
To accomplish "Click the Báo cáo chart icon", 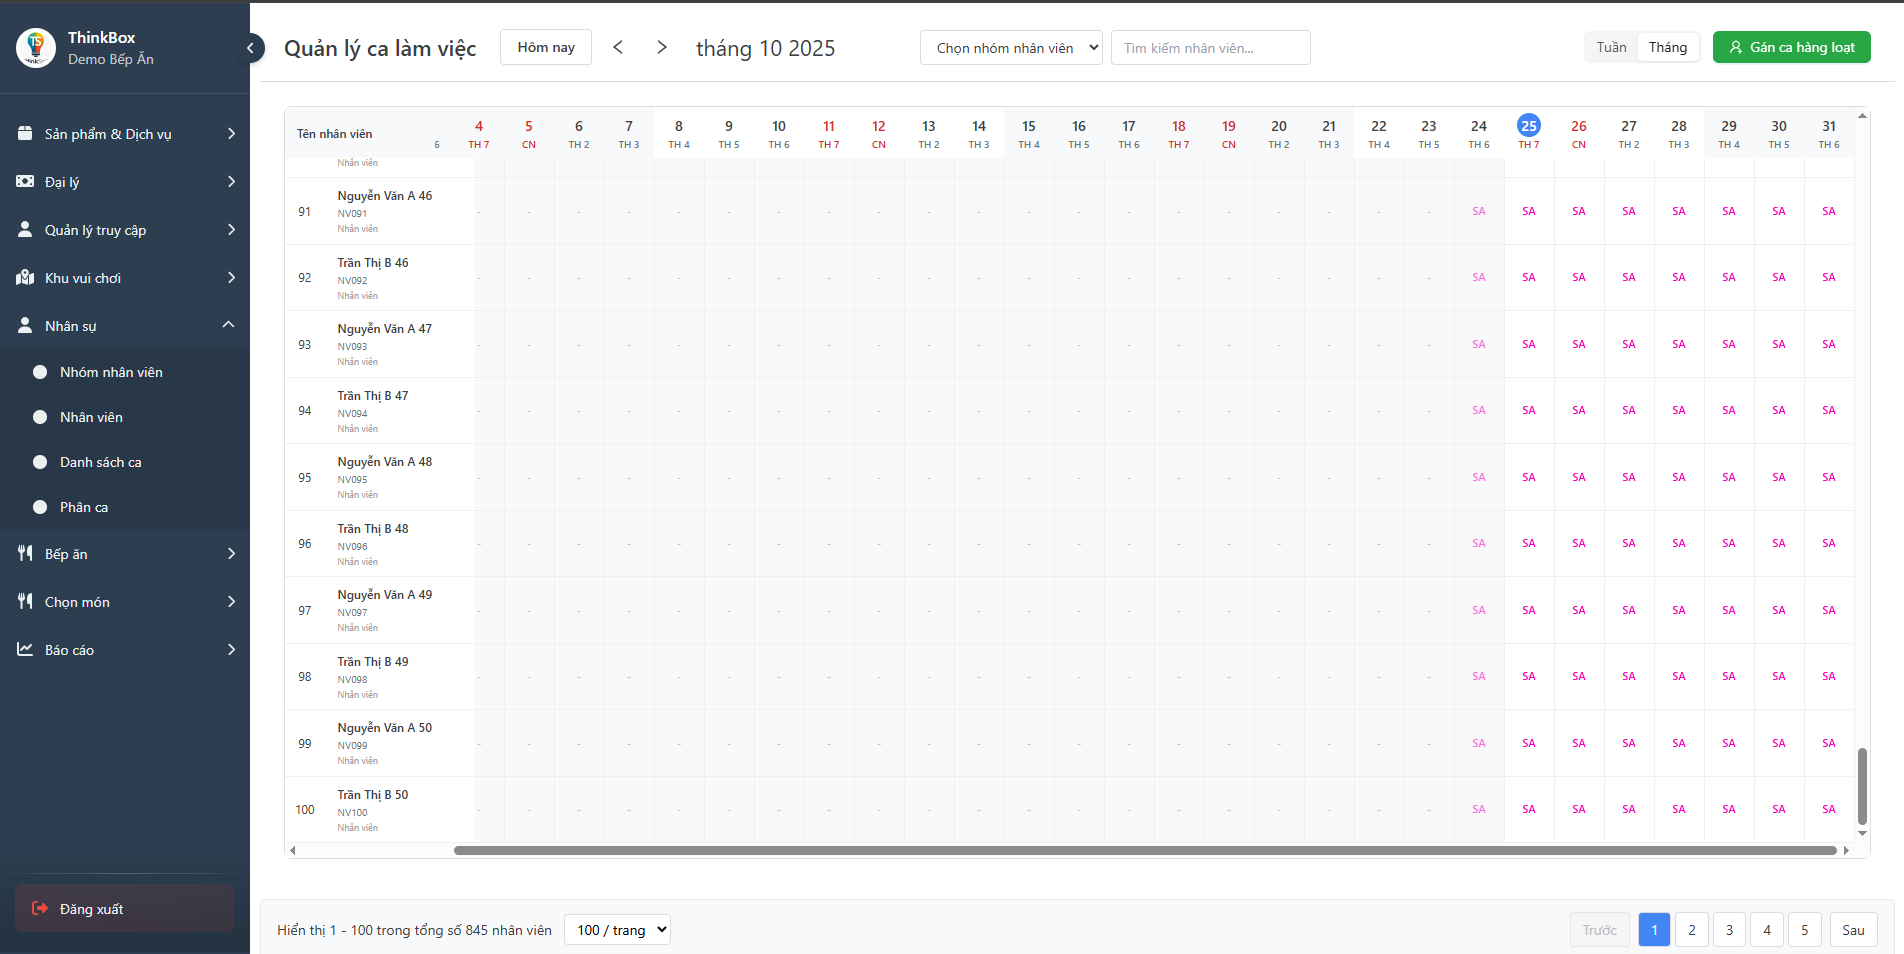I will 25,650.
